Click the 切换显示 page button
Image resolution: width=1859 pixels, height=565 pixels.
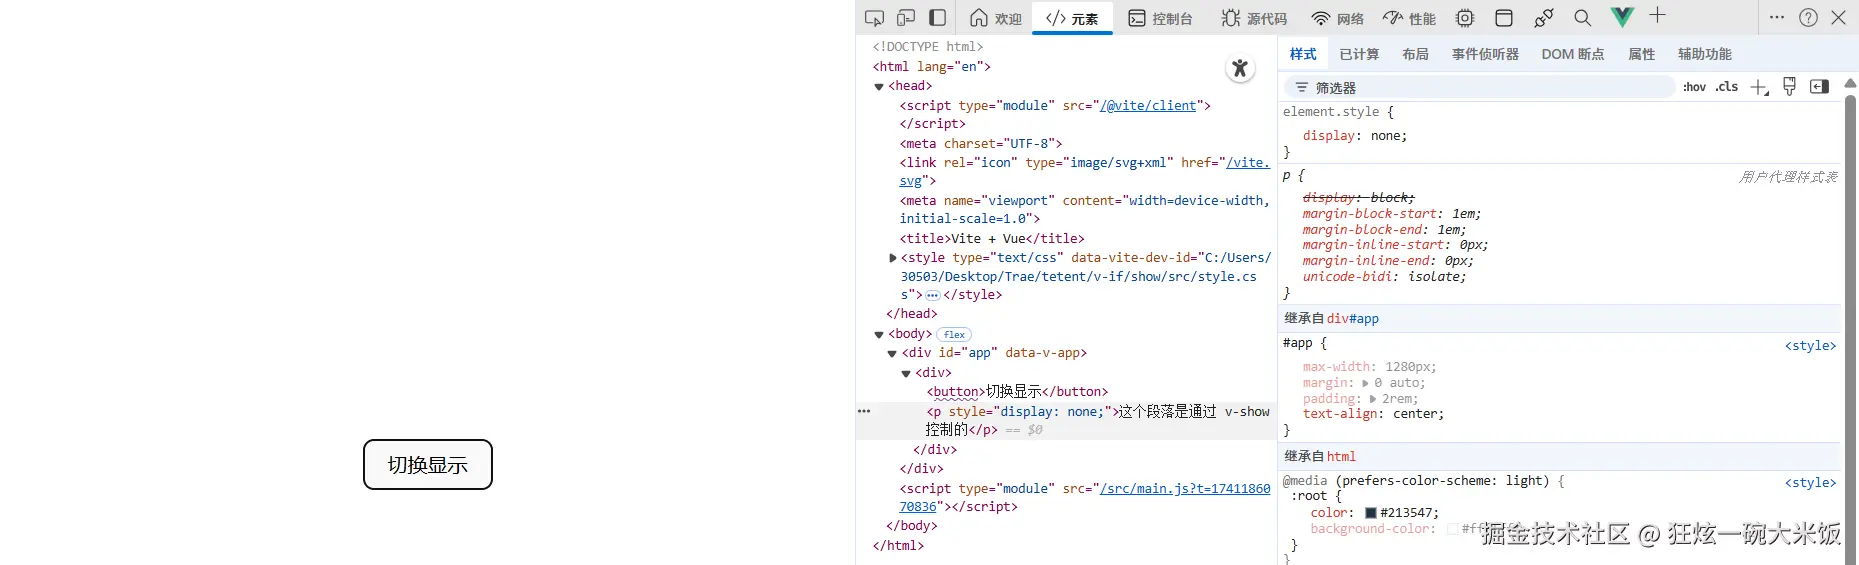[x=428, y=464]
